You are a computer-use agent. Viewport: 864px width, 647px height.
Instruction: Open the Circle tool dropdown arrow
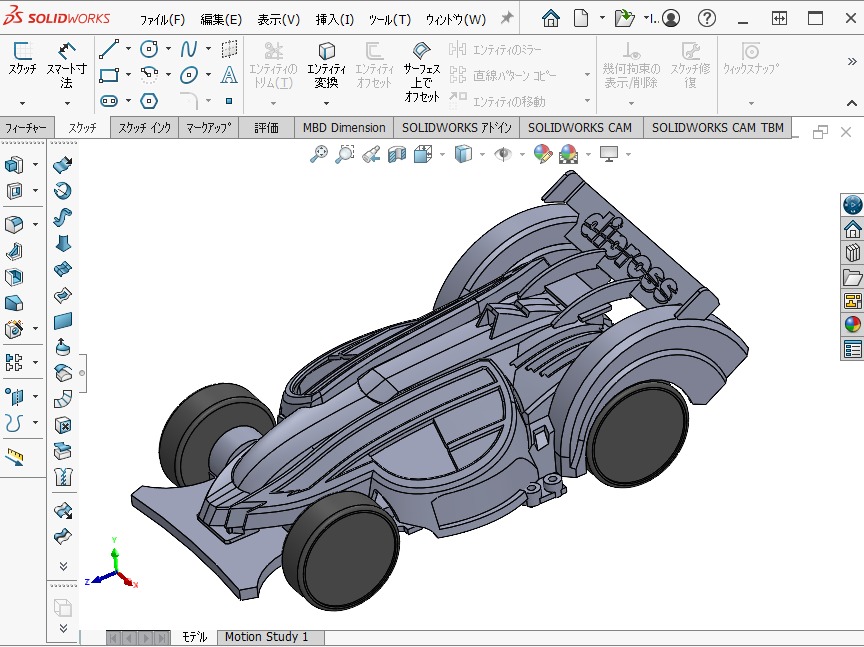point(168,49)
